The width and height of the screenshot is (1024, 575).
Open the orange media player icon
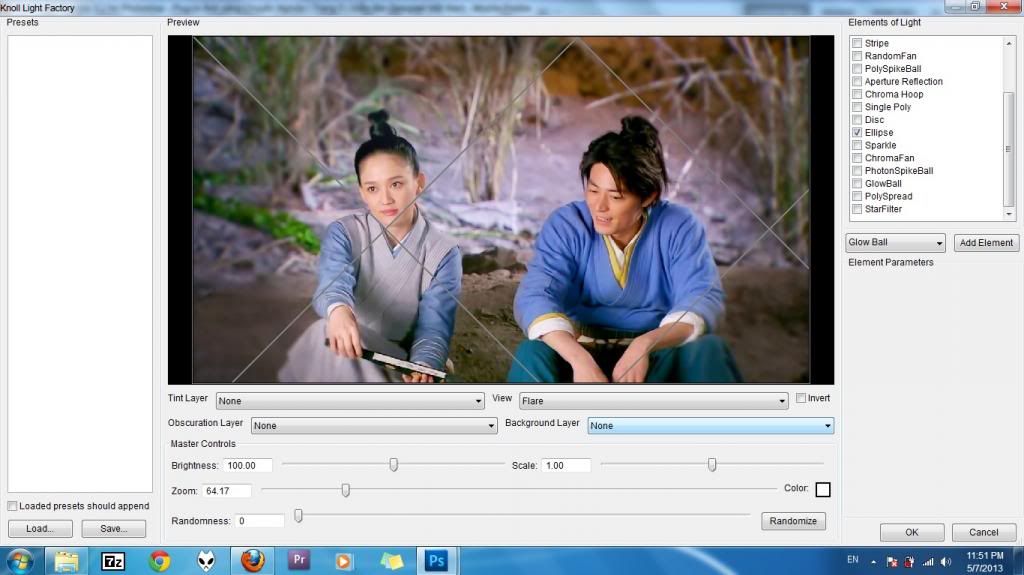pos(344,561)
